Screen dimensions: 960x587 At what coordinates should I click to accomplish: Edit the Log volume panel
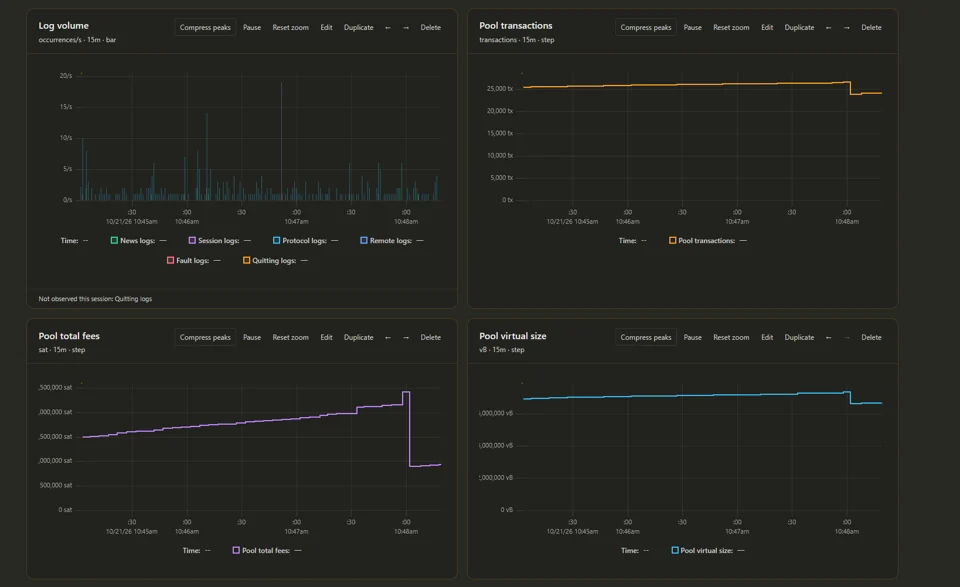tap(326, 28)
